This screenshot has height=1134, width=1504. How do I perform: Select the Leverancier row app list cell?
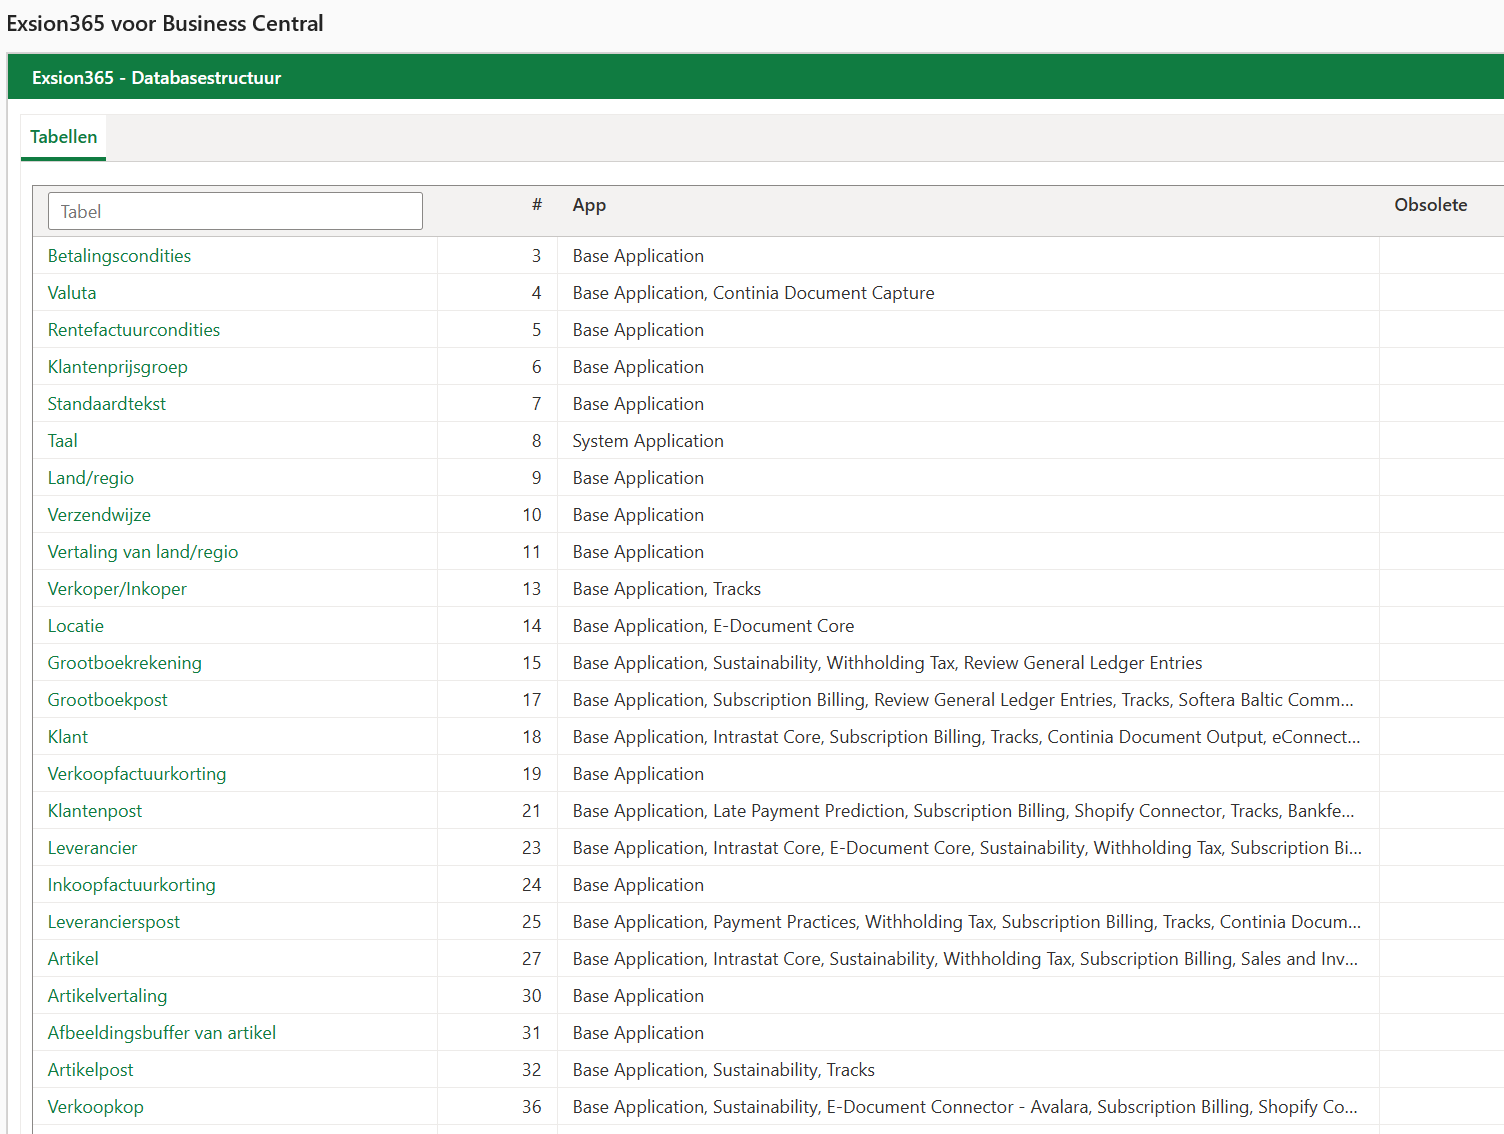pyautogui.click(x=968, y=848)
